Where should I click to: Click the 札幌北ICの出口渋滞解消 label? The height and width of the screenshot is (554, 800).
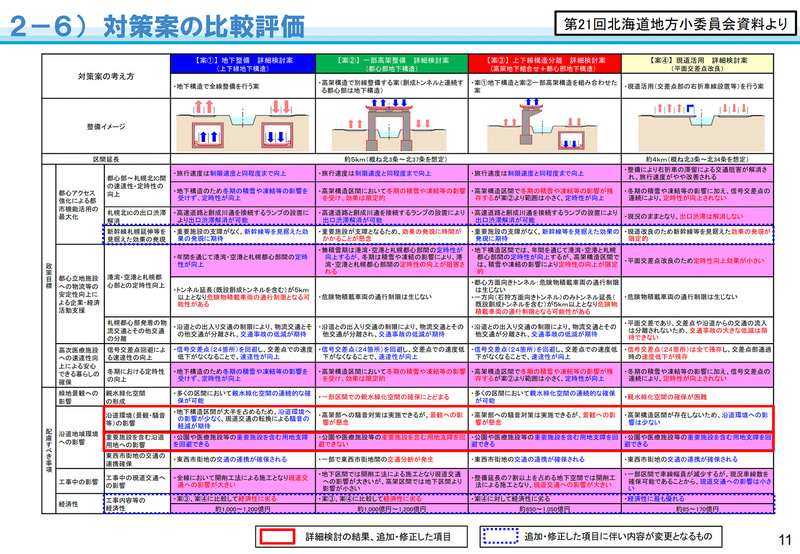137,216
